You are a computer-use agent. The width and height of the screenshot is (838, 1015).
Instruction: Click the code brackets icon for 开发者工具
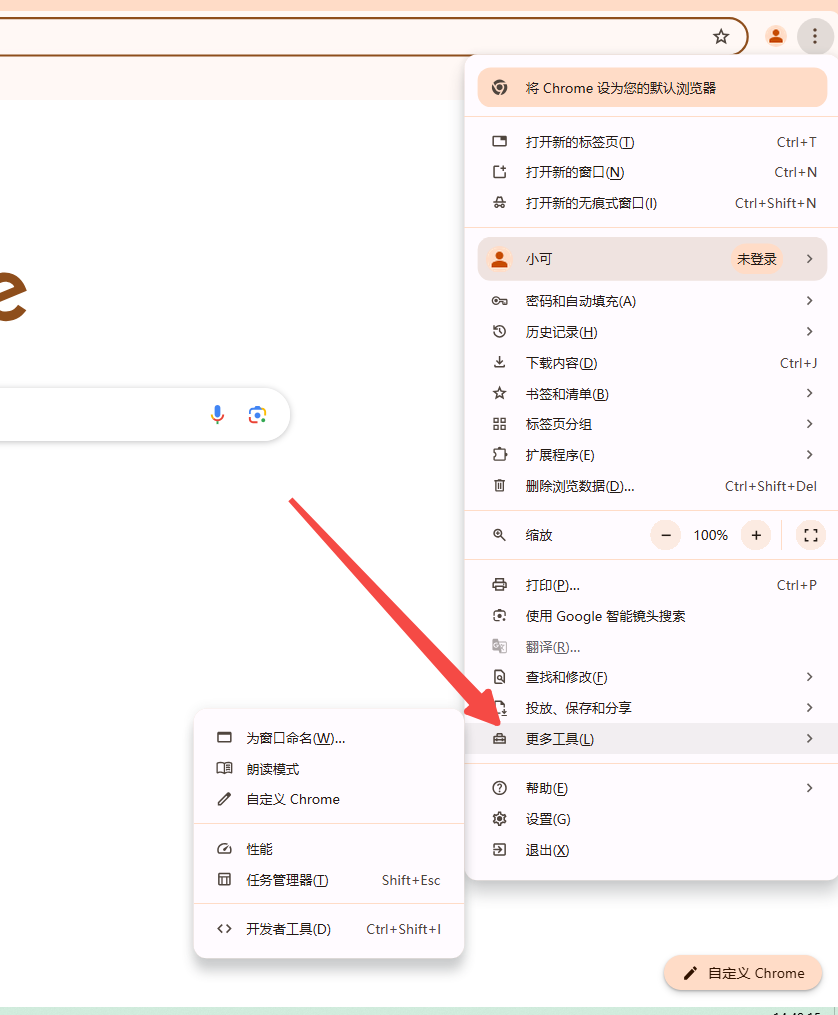pyautogui.click(x=224, y=929)
